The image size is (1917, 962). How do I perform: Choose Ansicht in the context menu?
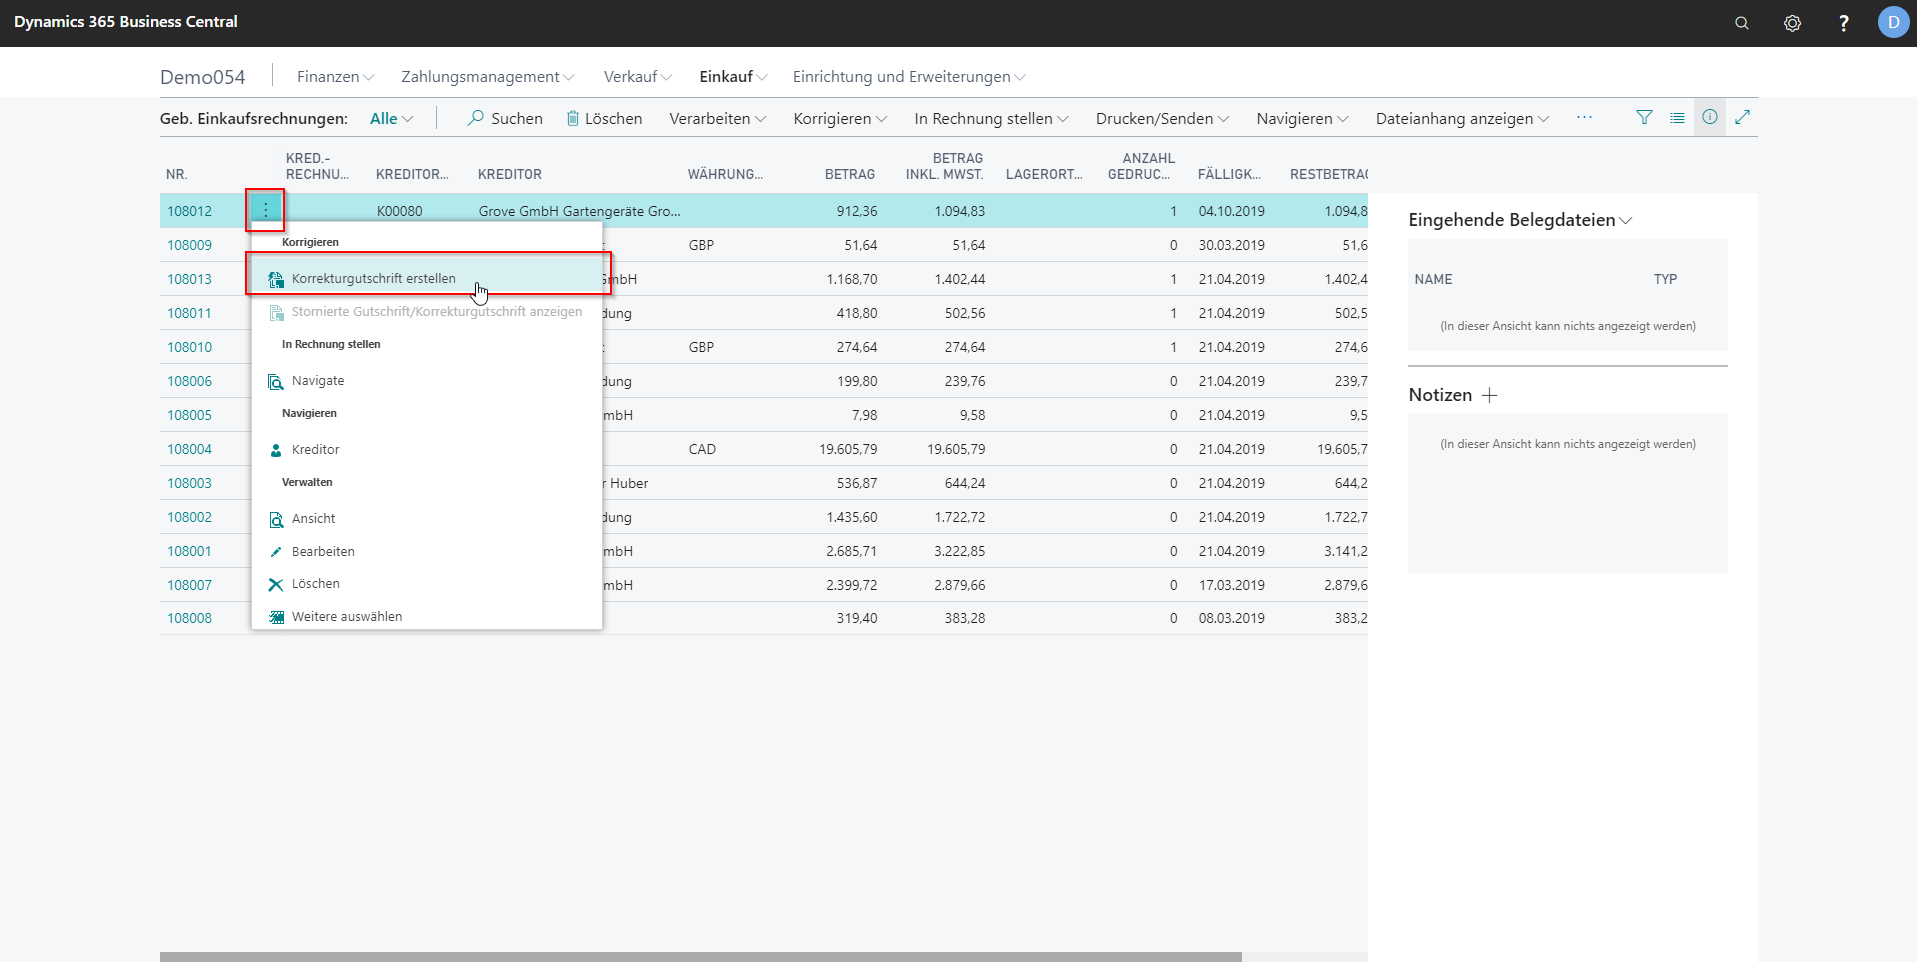pyautogui.click(x=313, y=519)
